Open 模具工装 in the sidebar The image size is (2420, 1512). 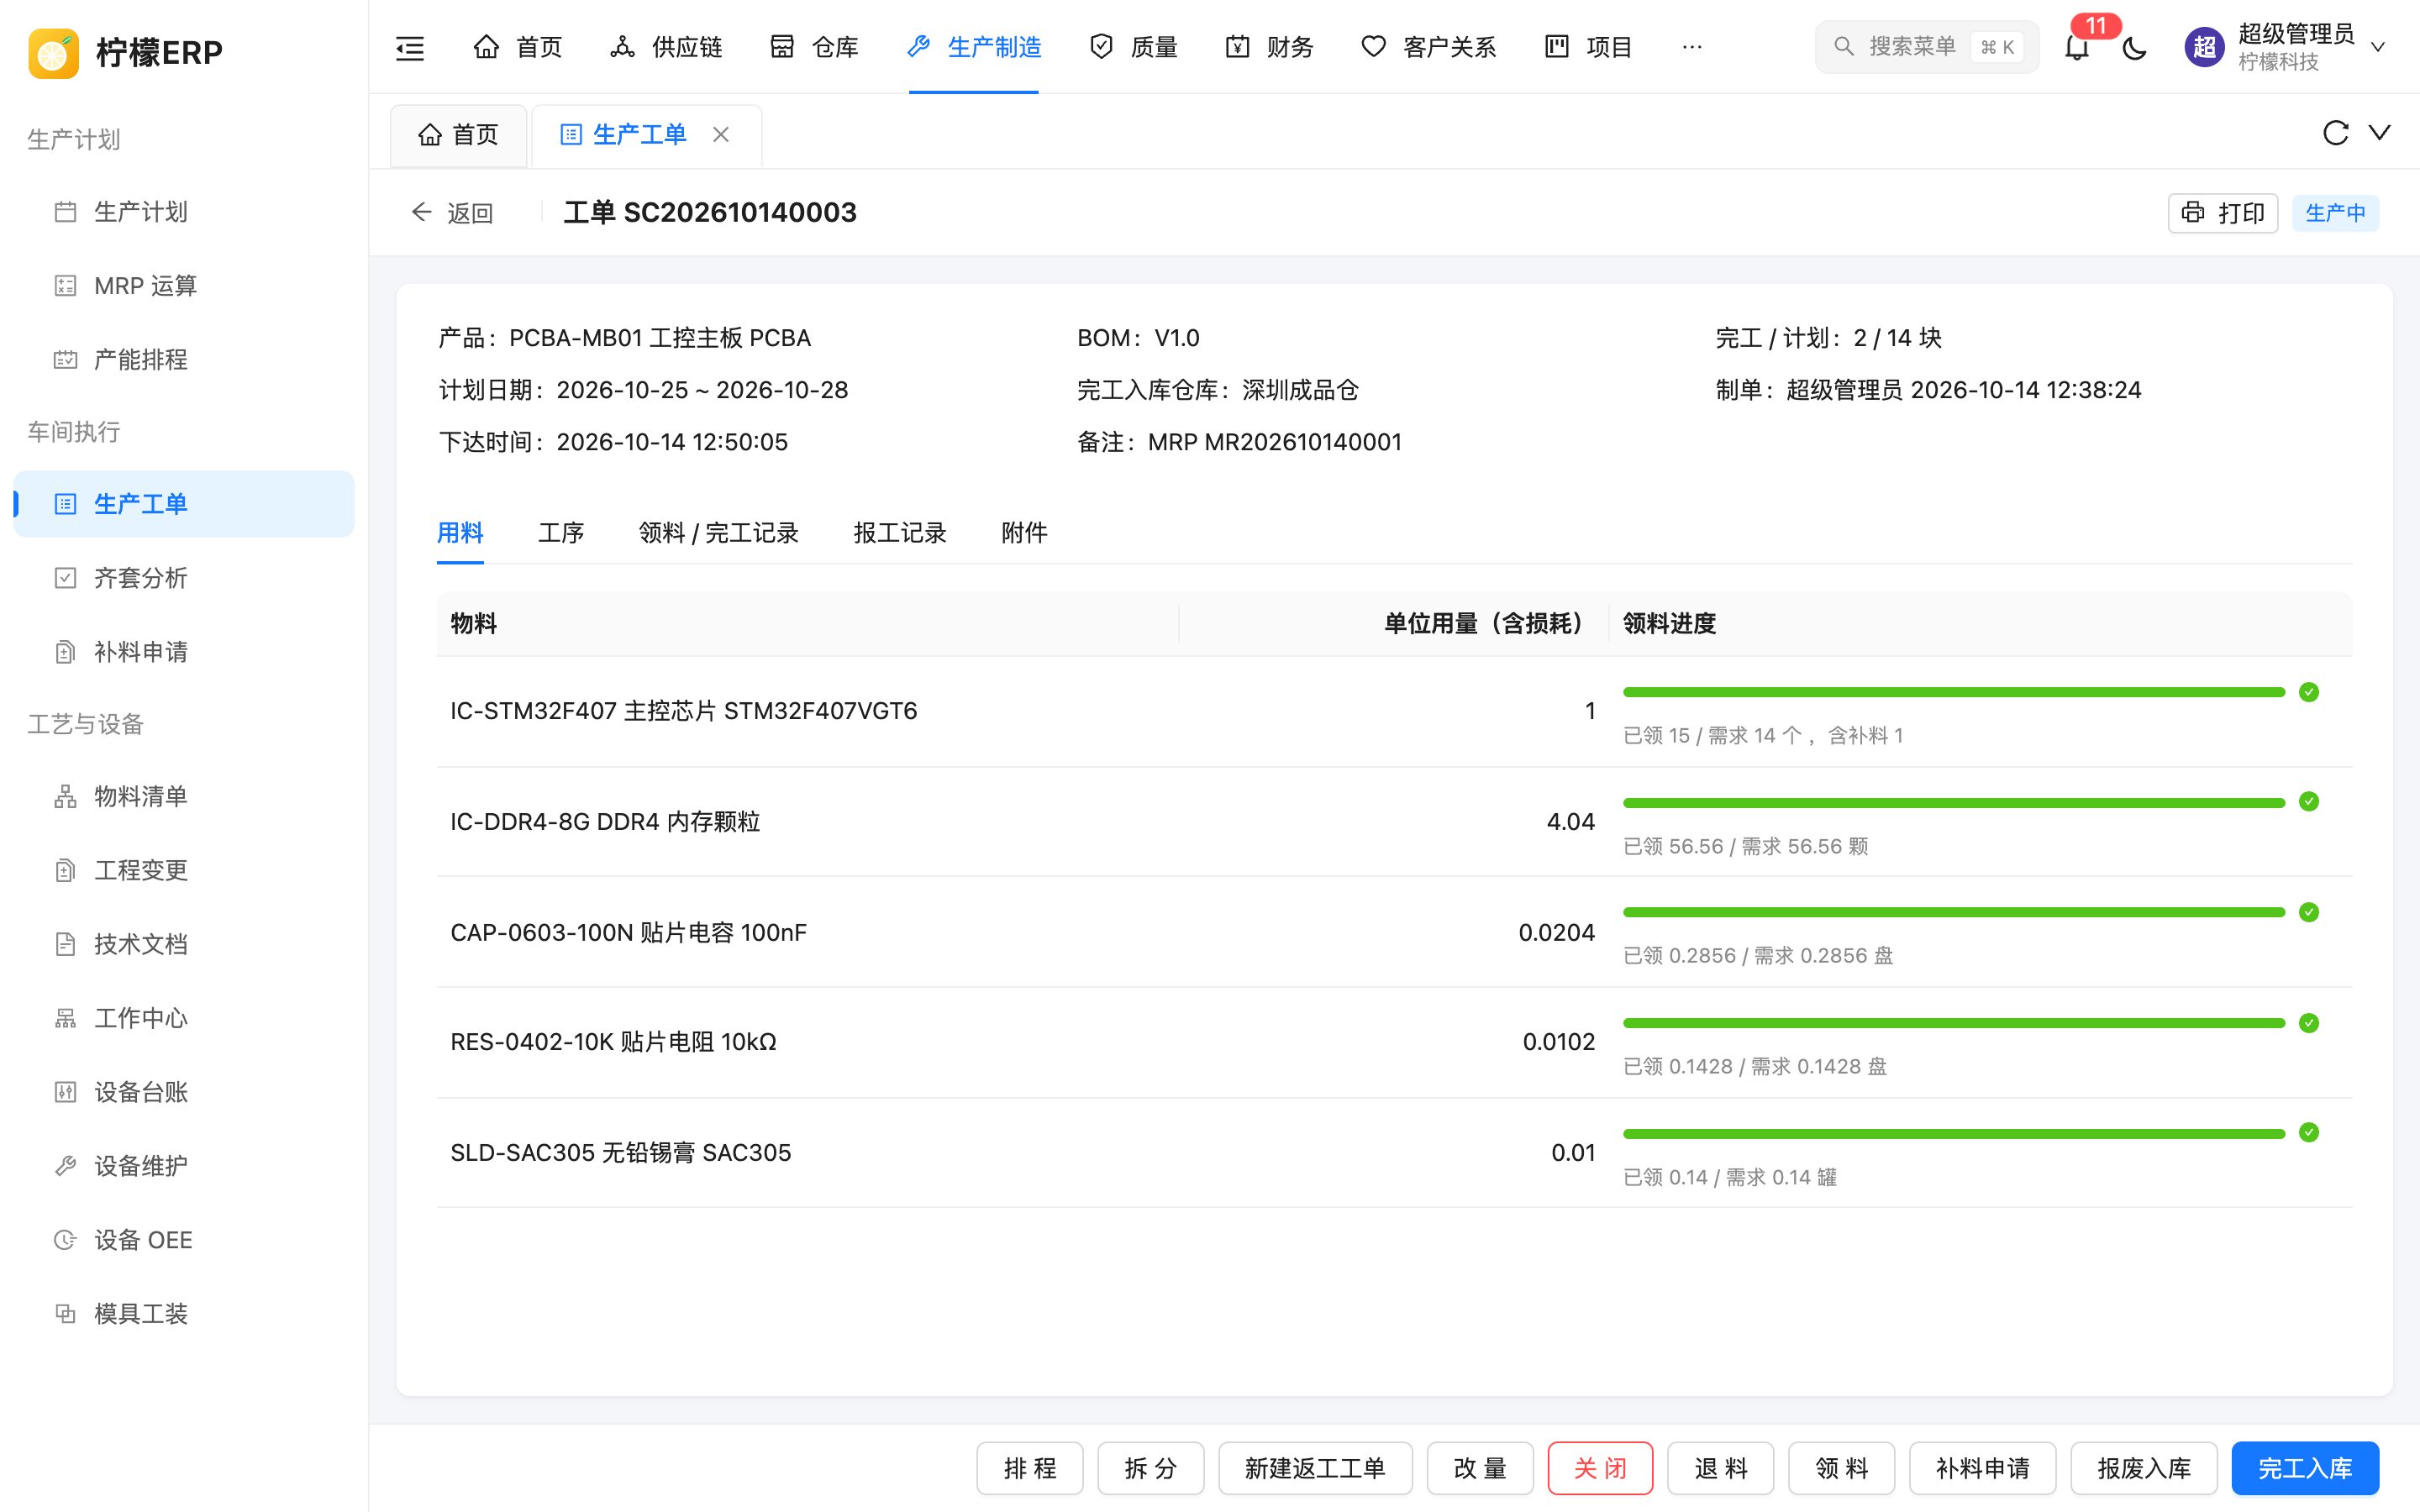click(x=184, y=1314)
